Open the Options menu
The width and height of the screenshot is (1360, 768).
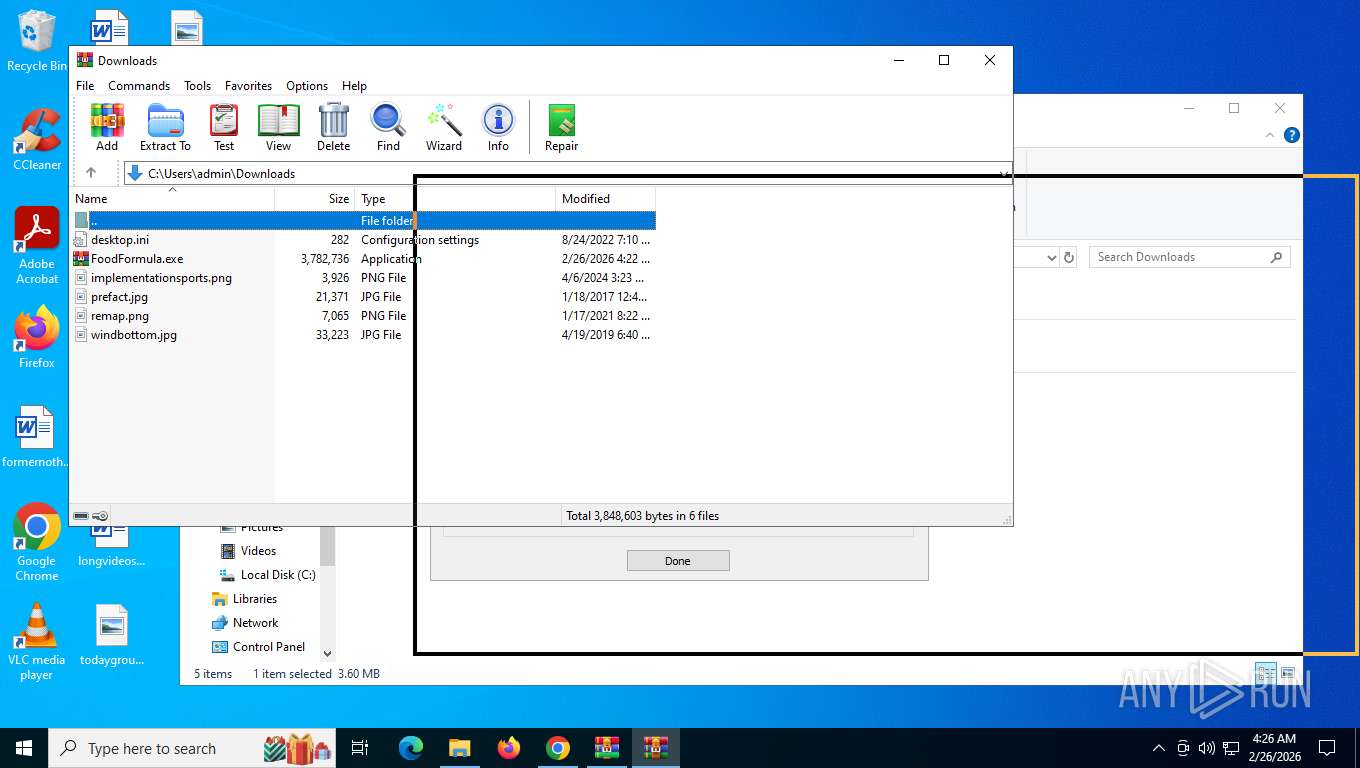click(x=307, y=86)
